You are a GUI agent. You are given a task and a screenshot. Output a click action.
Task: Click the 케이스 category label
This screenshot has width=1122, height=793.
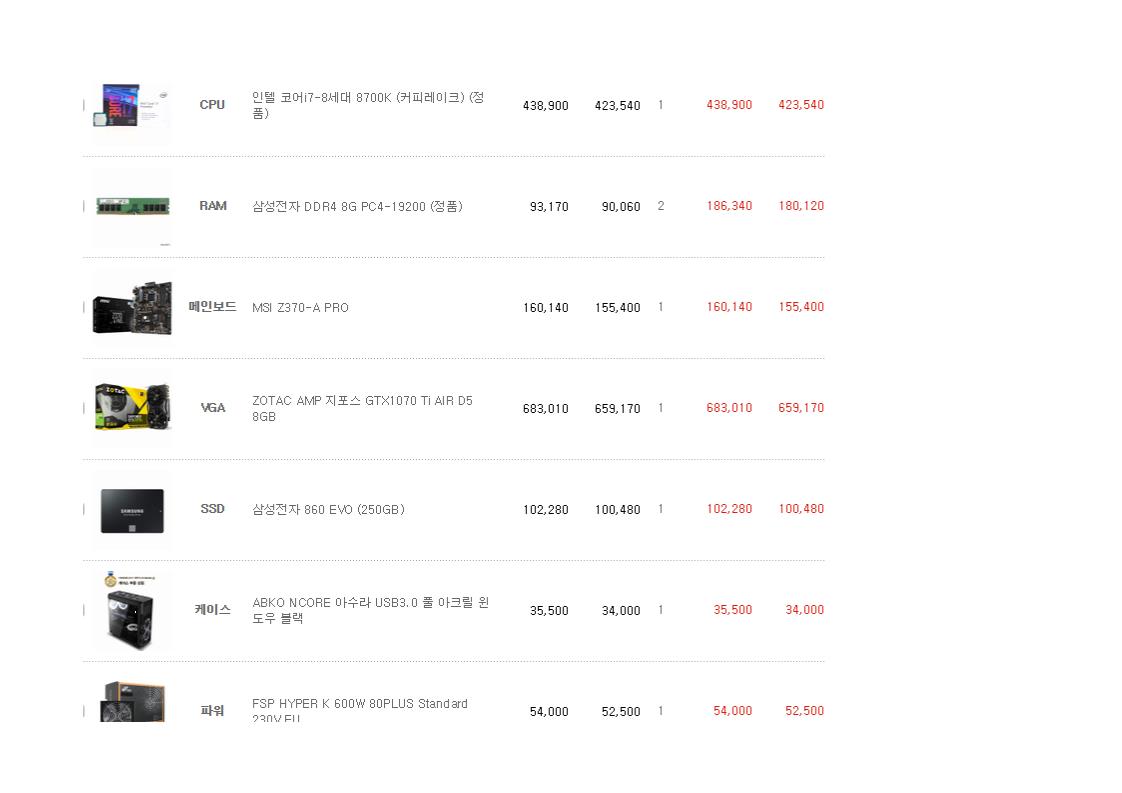212,610
